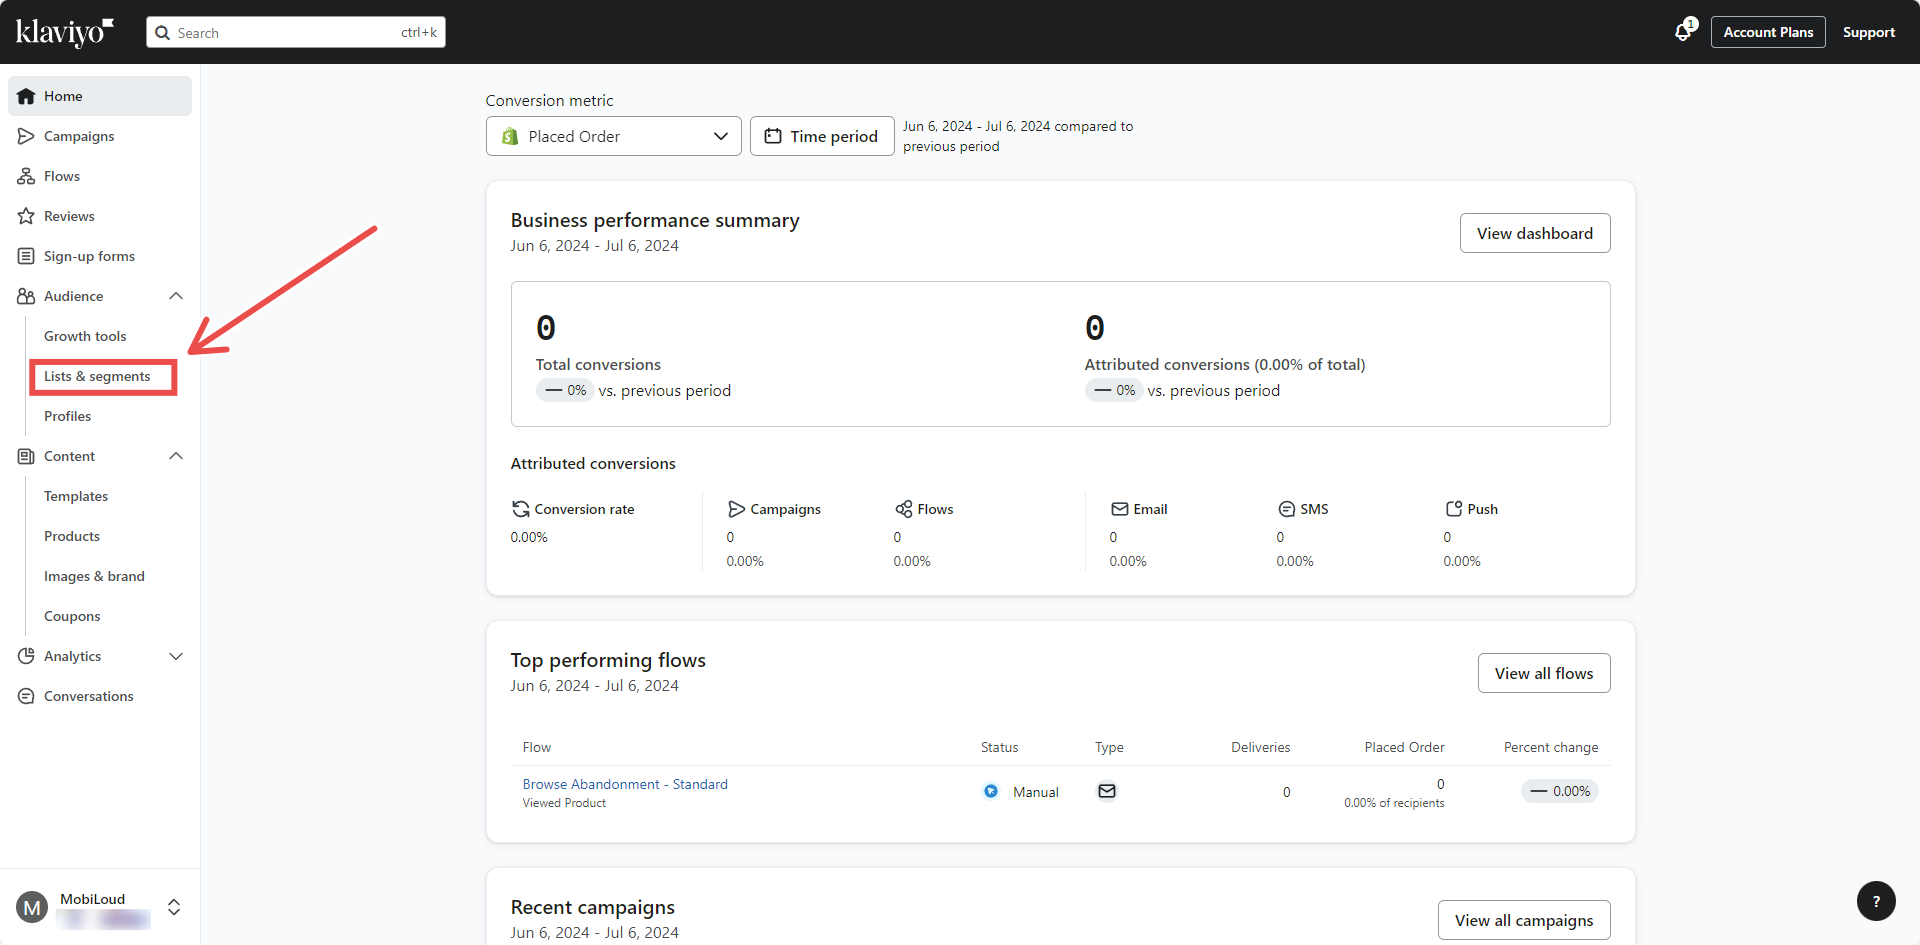
Task: Open the notifications bell icon
Action: coord(1684,32)
